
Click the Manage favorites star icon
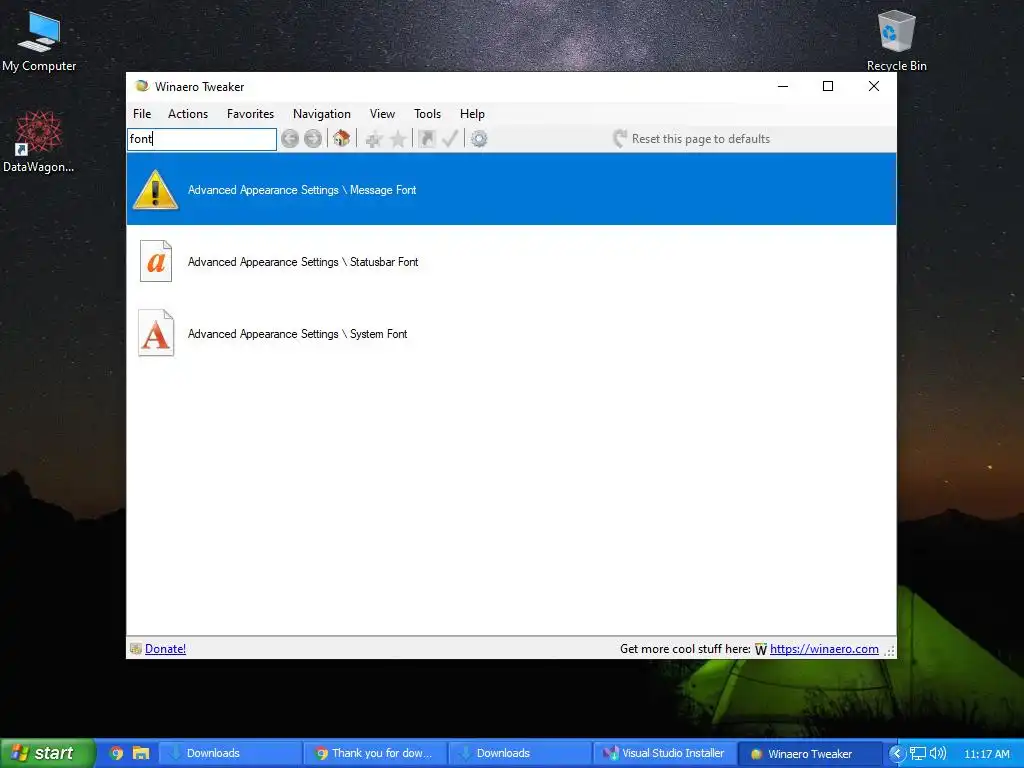click(398, 138)
